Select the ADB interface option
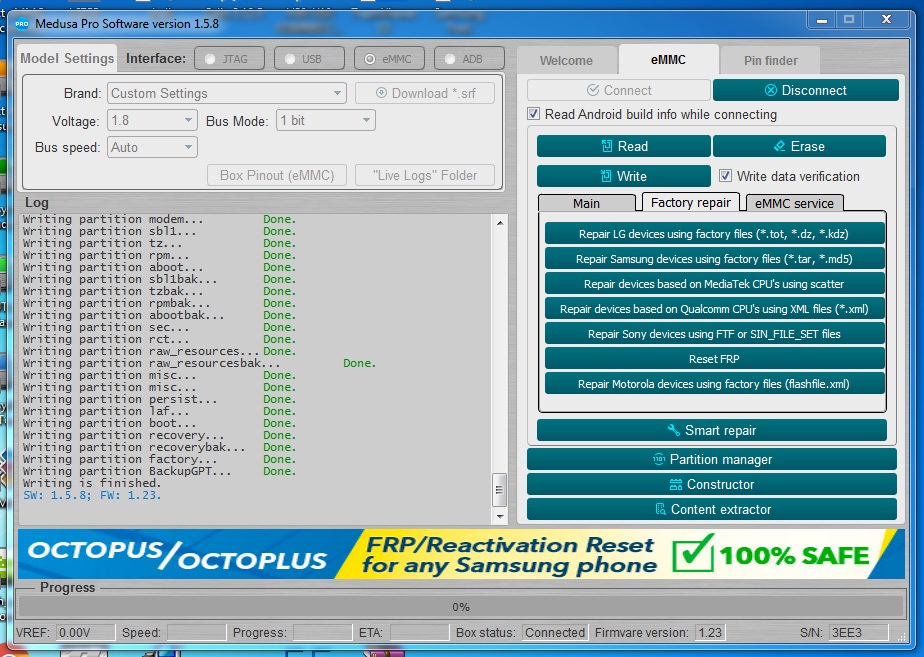This screenshot has height=657, width=924. pyautogui.click(x=469, y=59)
